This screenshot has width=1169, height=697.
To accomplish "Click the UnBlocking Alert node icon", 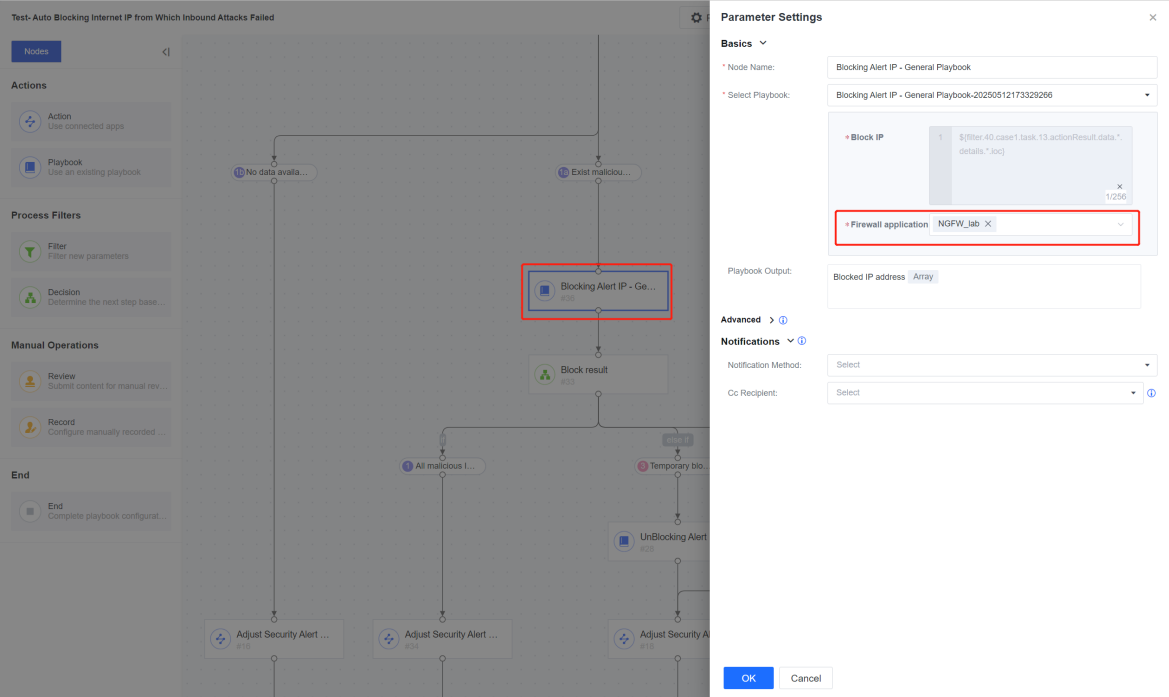I will click(x=624, y=541).
